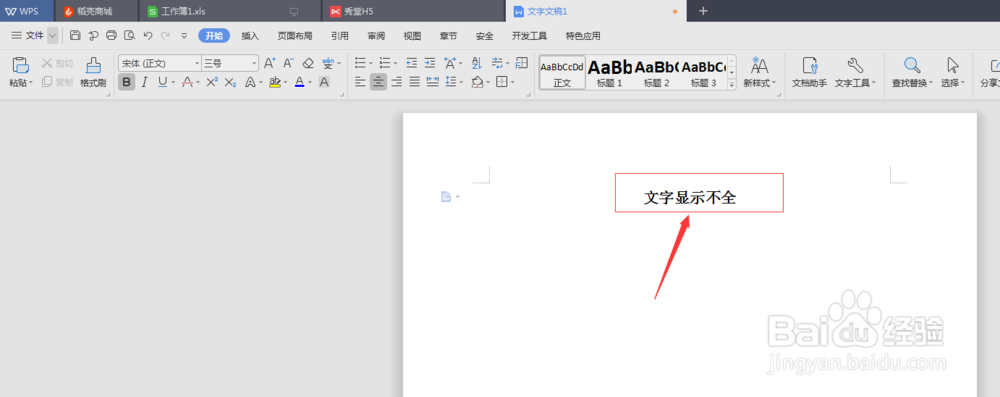
Task: Toggle center alignment
Action: [378, 82]
